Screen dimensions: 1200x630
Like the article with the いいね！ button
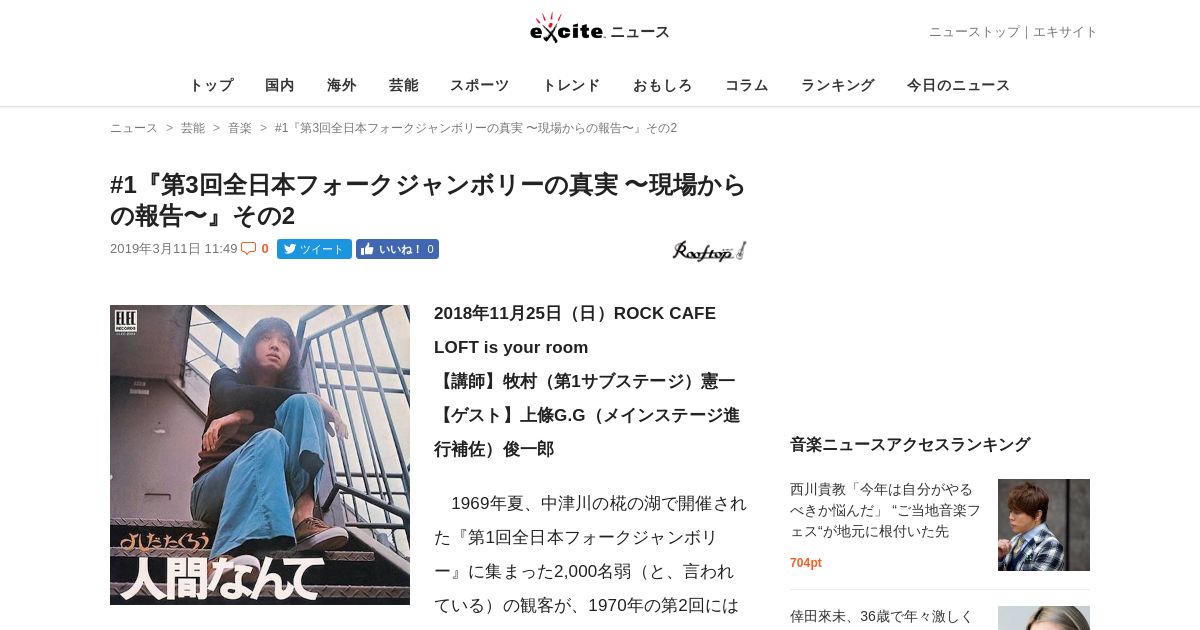coord(397,249)
